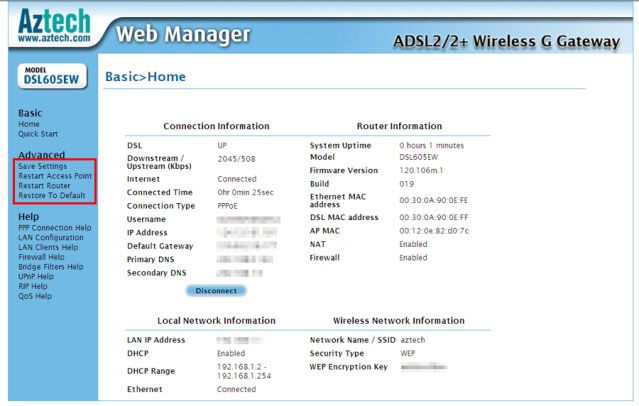Click Save Settings in the sidebar

tap(42, 166)
